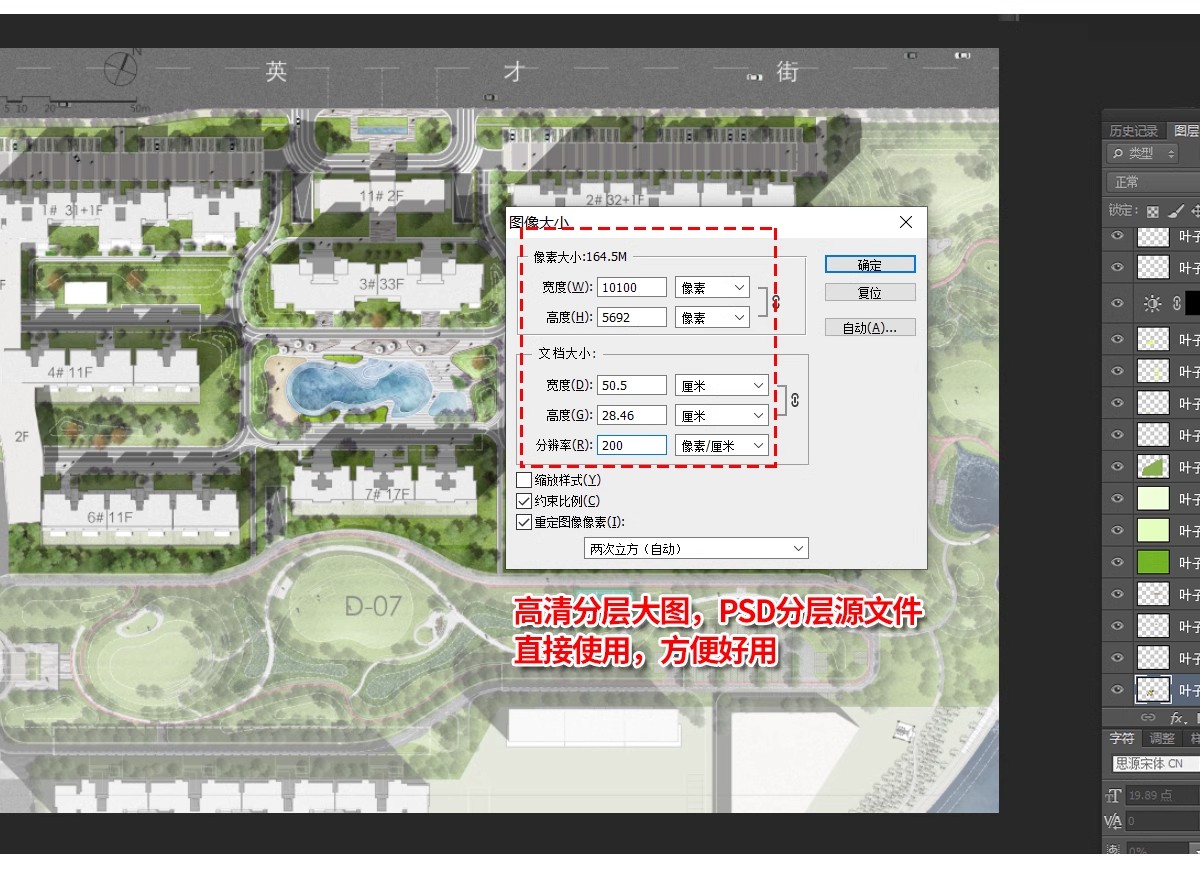Open the 调整 tab in Character panel area

(1160, 737)
